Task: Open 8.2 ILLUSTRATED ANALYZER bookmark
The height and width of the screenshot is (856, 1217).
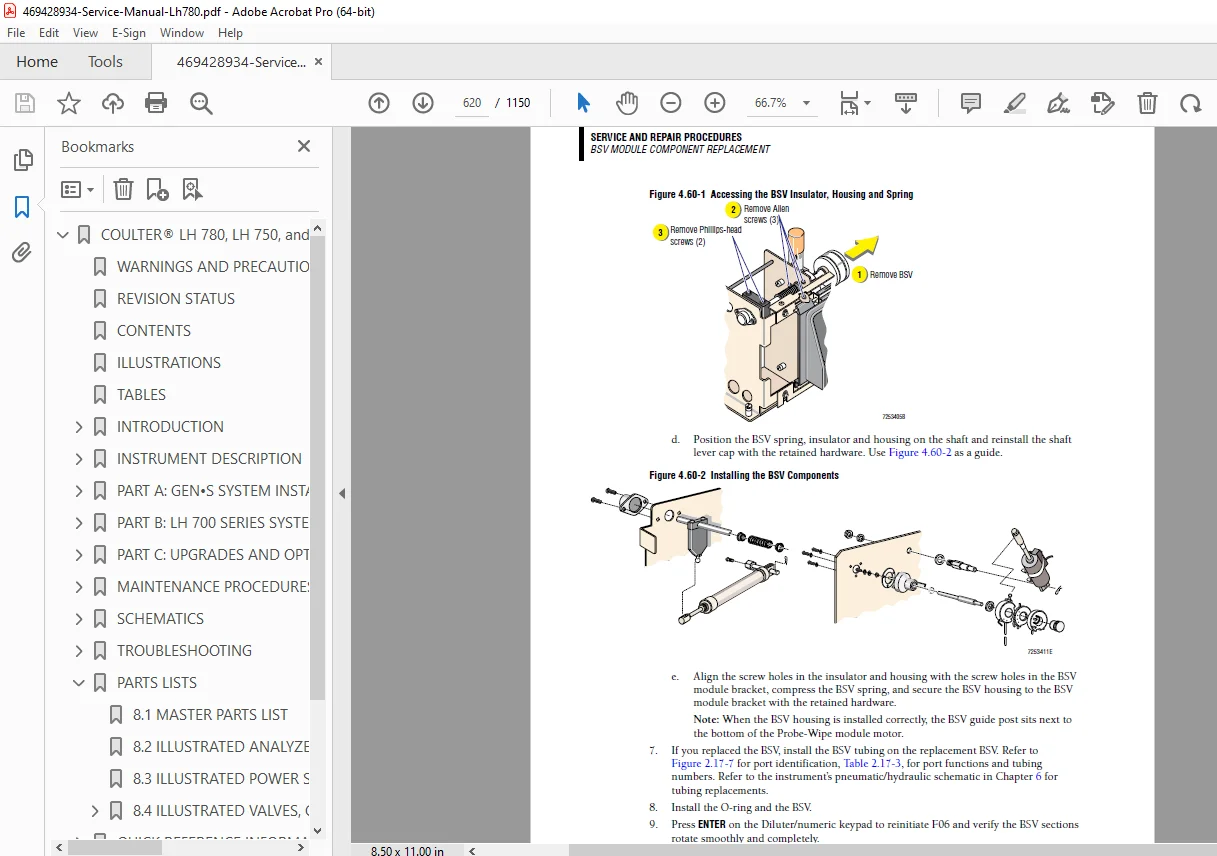Action: 220,747
